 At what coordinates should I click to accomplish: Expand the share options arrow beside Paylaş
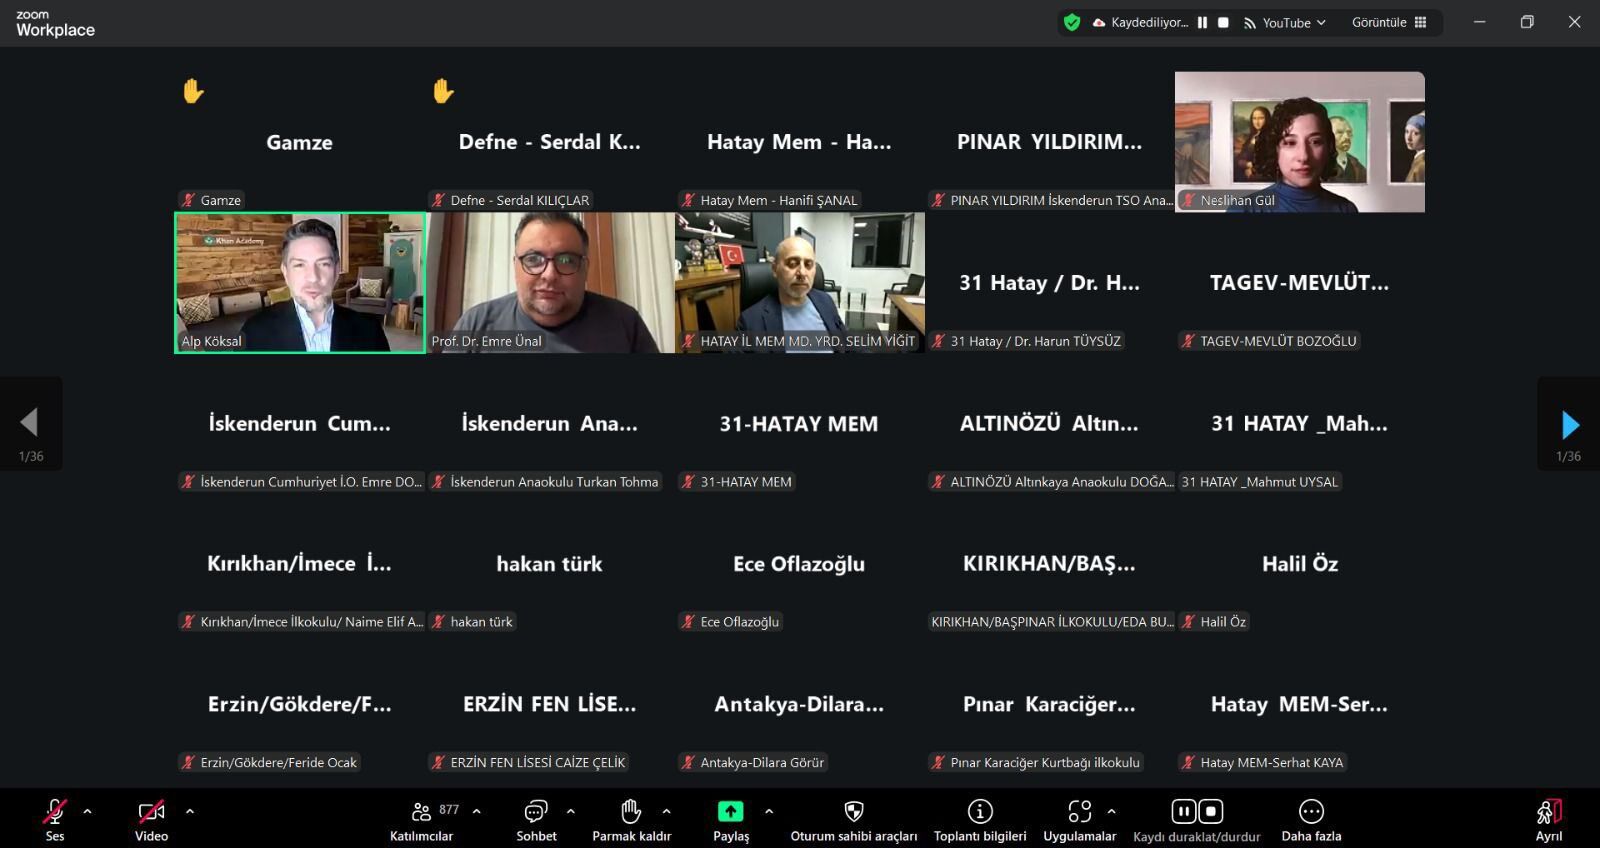coord(768,811)
